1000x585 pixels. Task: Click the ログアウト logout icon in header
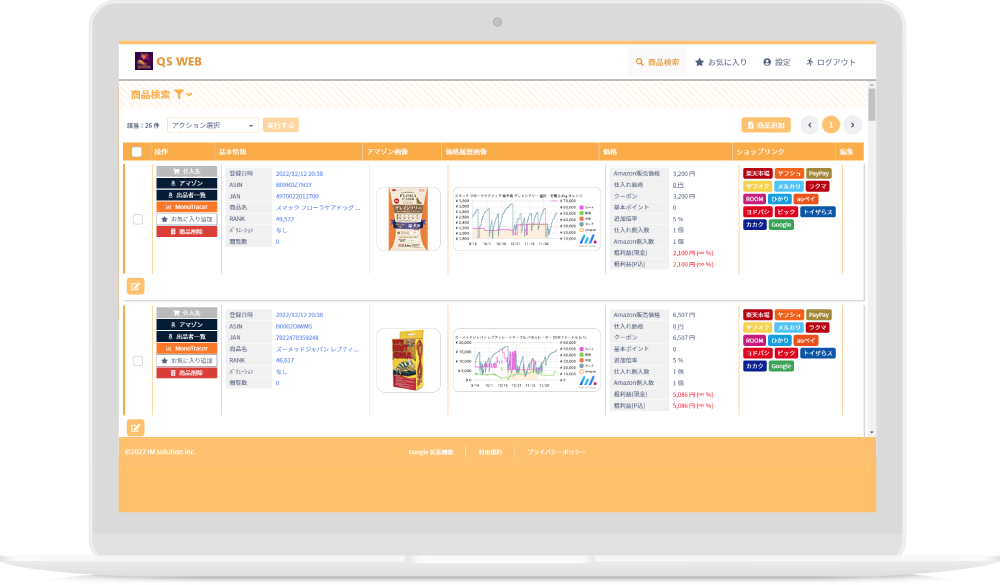coord(810,62)
